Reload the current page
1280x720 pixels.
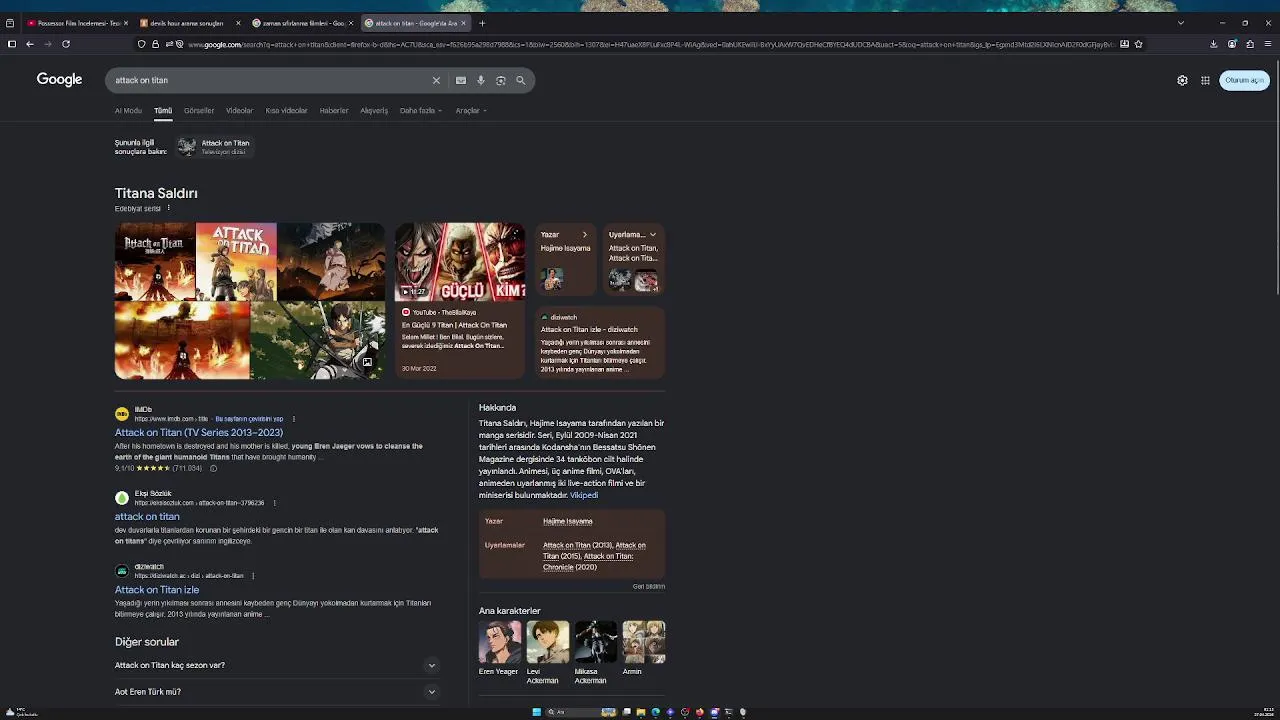[66, 44]
